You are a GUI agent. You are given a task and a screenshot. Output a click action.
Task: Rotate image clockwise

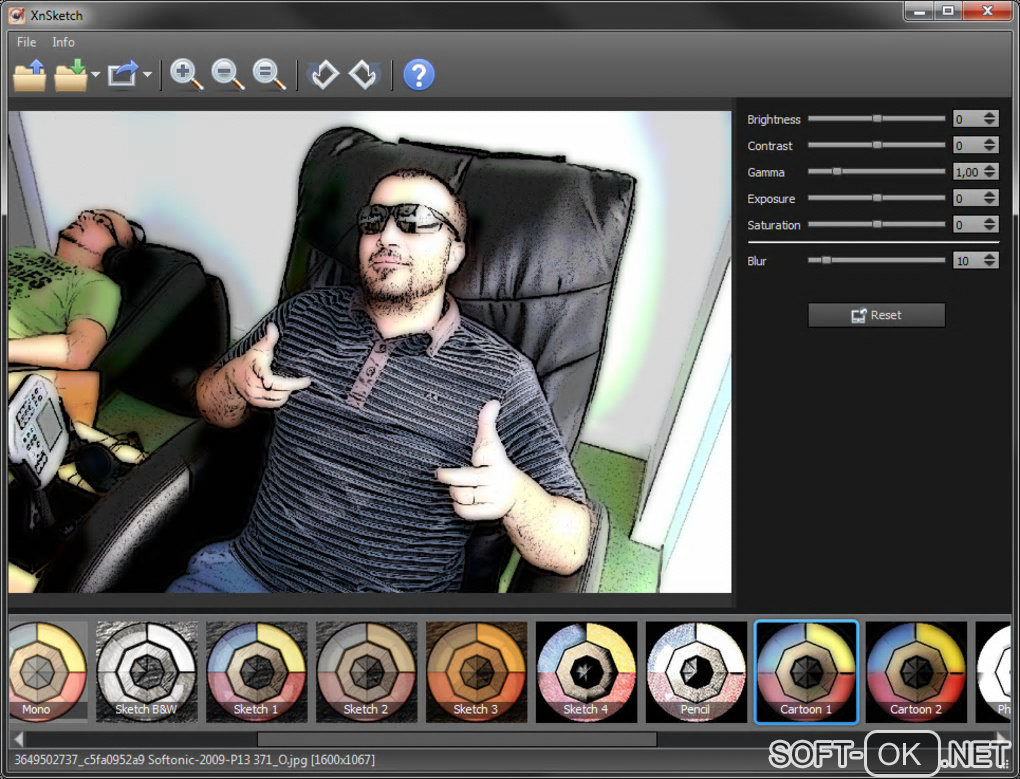click(x=364, y=75)
